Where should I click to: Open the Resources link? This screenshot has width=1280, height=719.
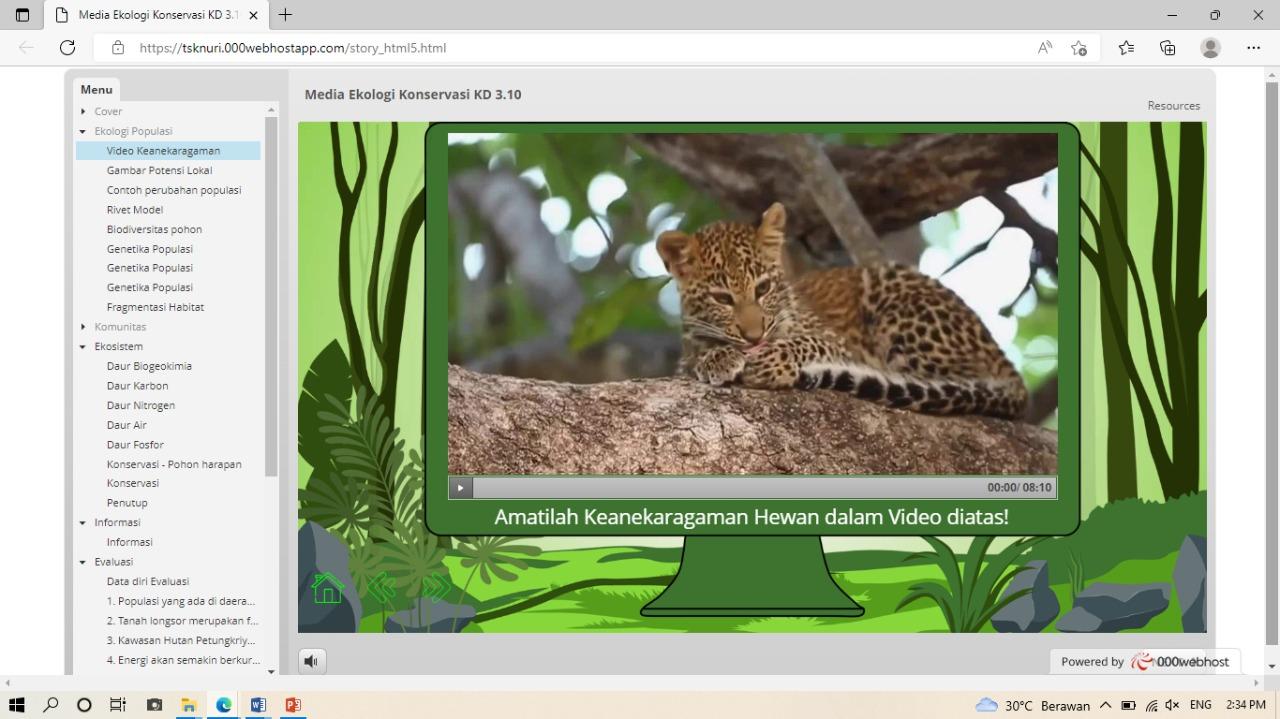pos(1173,106)
